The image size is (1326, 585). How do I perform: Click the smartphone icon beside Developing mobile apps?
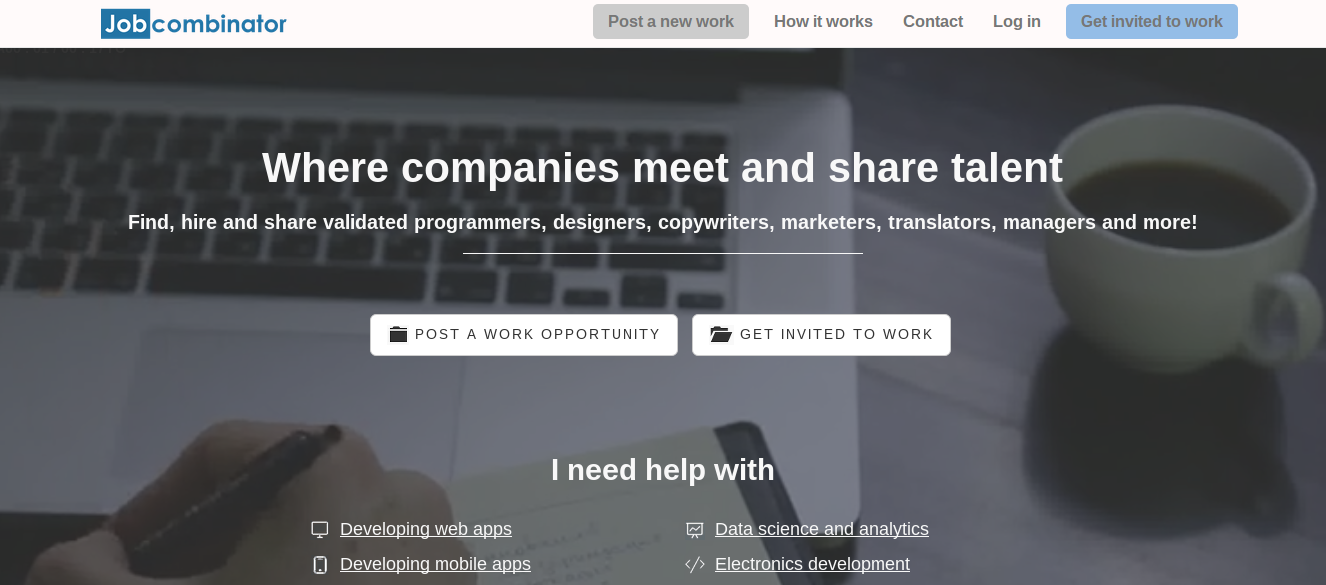[x=320, y=564]
